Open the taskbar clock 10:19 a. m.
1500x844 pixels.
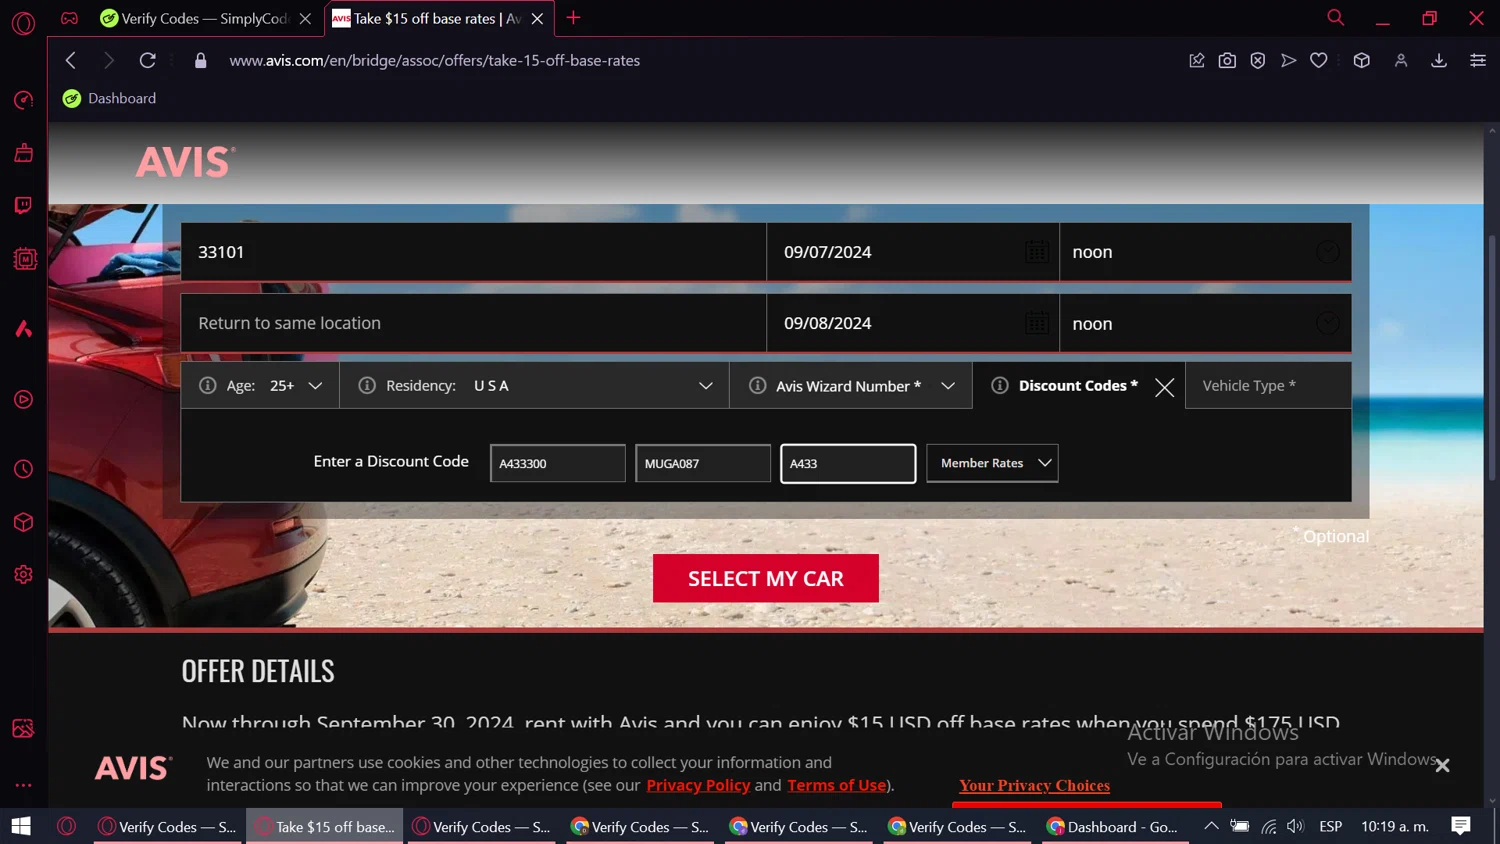tap(1395, 826)
